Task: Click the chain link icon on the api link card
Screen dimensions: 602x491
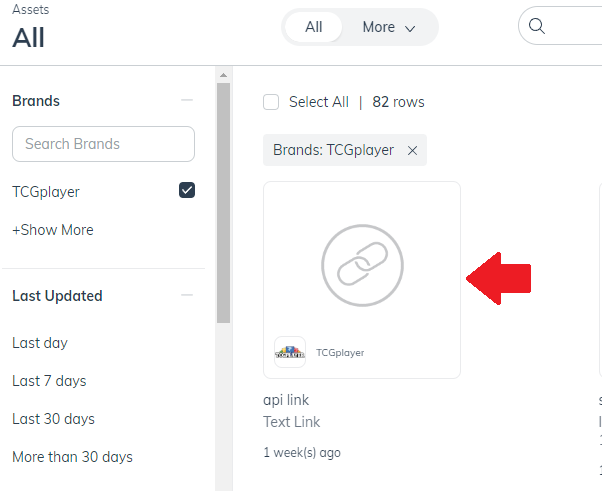Action: click(362, 265)
